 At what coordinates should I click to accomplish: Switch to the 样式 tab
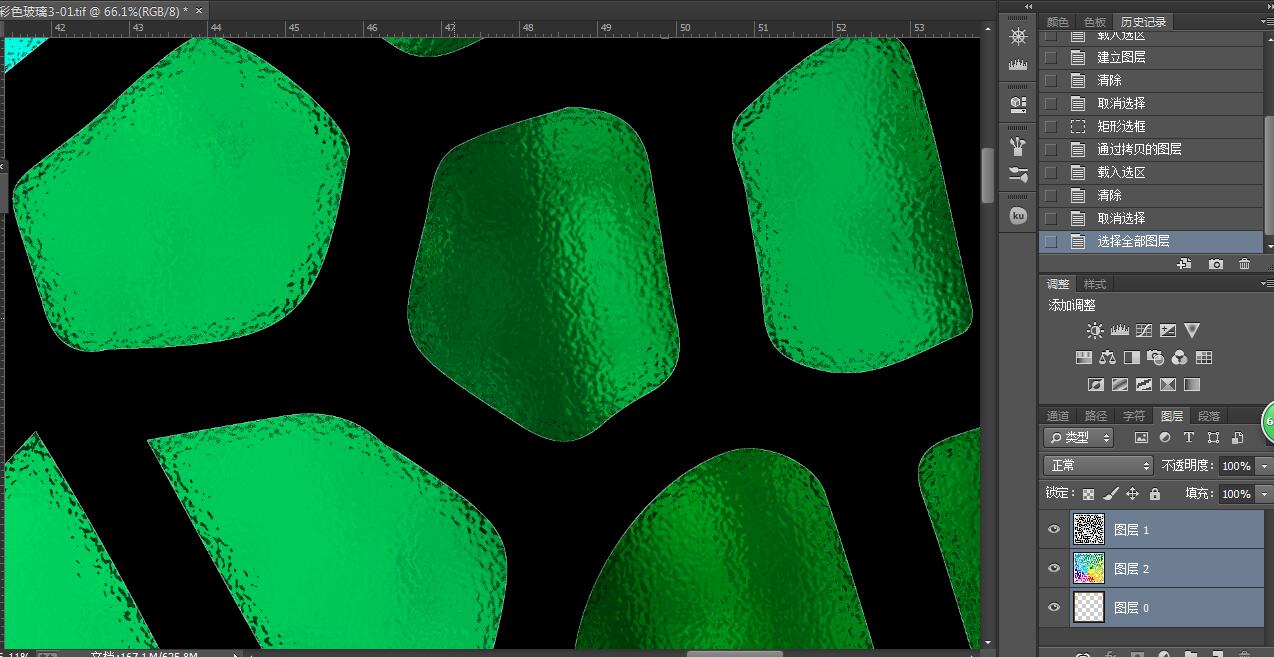pos(1096,285)
